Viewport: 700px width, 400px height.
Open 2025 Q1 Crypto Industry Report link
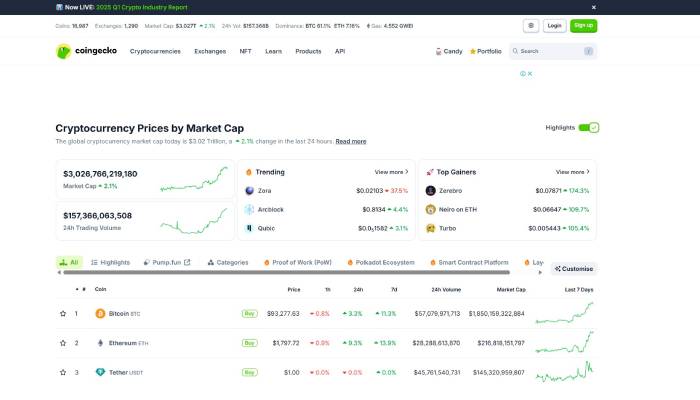click(x=142, y=7)
